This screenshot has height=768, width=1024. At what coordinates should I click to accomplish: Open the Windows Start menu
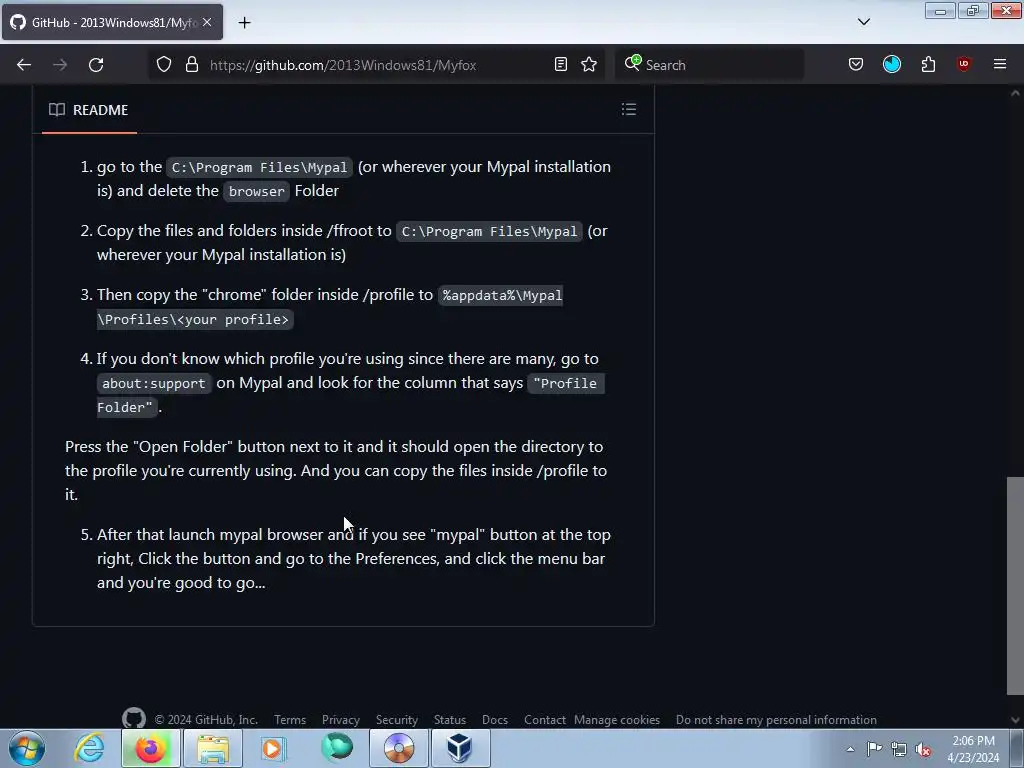(x=27, y=748)
